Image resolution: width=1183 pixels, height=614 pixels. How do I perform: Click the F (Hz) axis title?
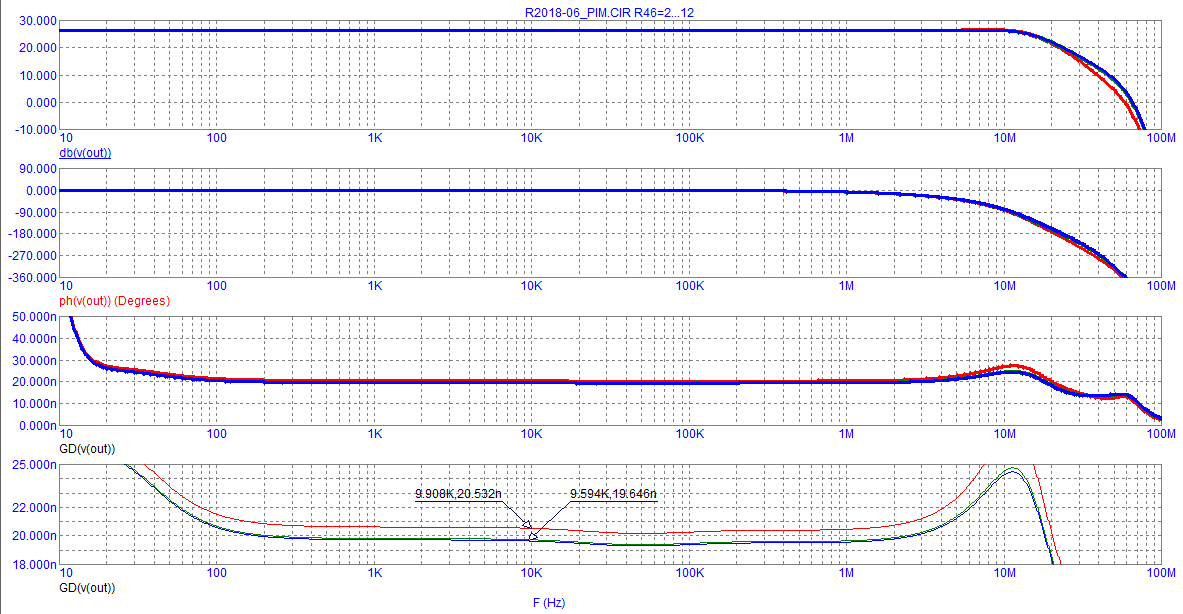[x=548, y=603]
